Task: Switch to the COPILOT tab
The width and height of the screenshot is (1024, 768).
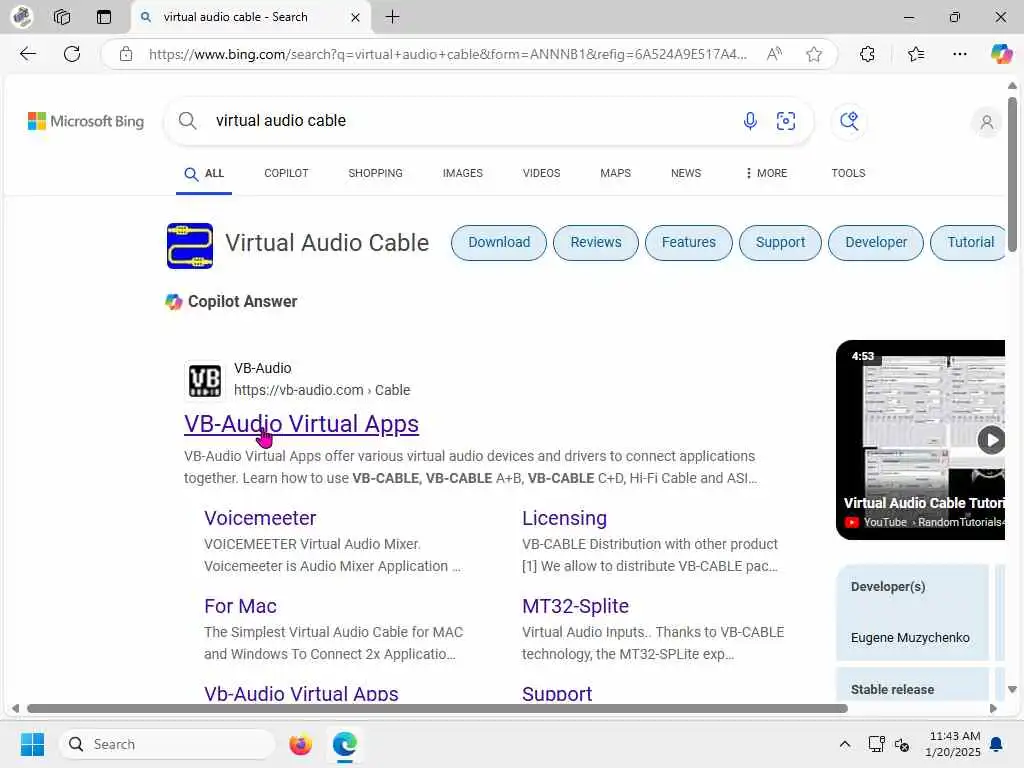Action: [x=286, y=173]
